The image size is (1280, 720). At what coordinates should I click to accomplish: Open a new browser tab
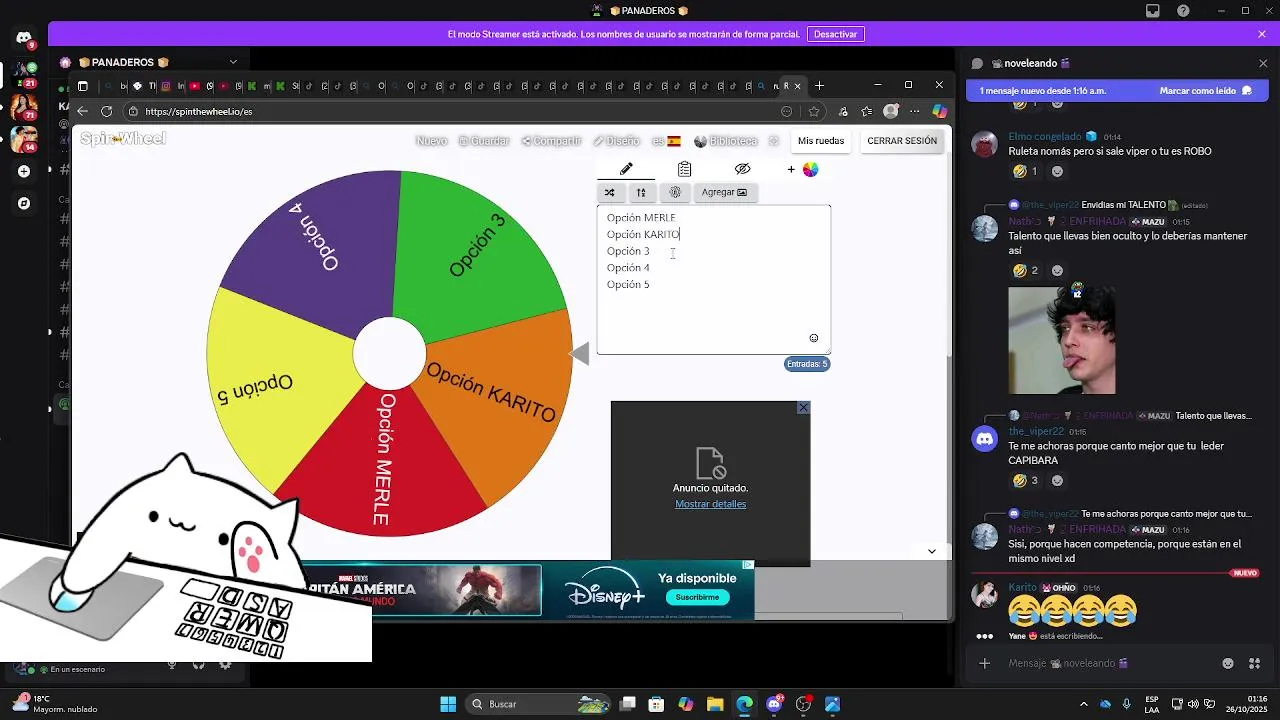[x=819, y=86]
